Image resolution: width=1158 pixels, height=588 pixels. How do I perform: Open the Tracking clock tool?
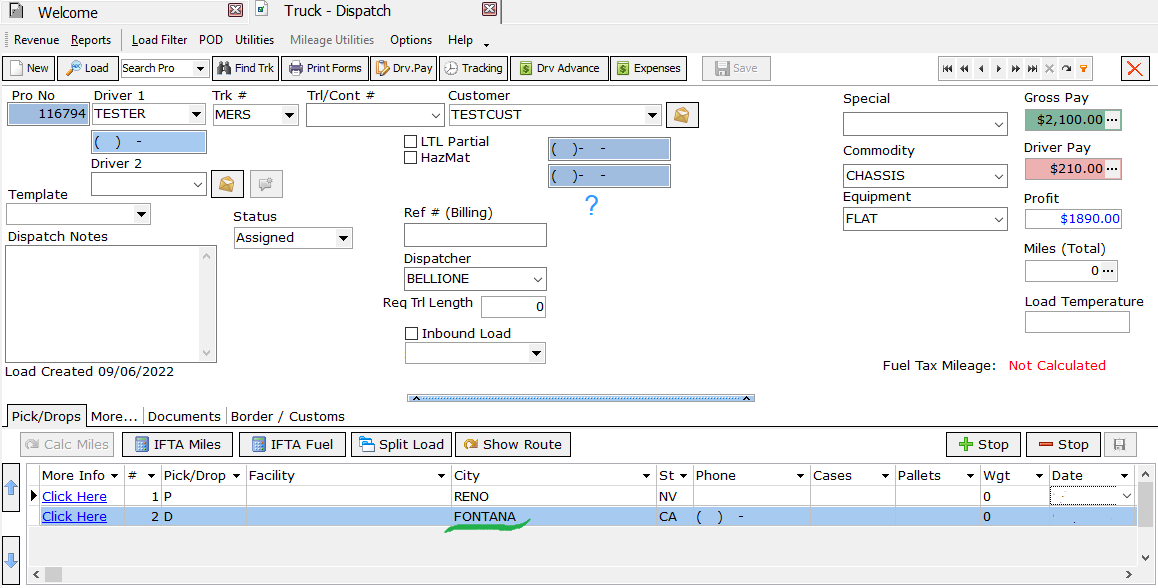click(472, 68)
